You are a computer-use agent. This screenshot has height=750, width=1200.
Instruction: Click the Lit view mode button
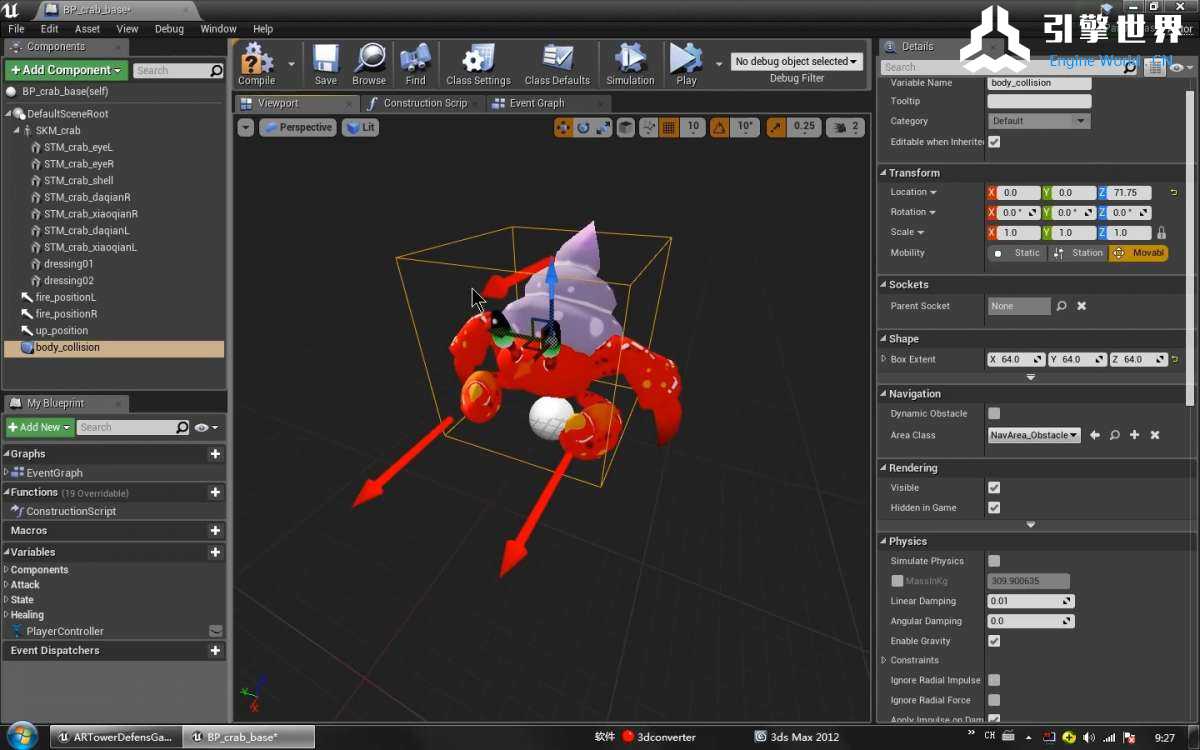pyautogui.click(x=360, y=127)
